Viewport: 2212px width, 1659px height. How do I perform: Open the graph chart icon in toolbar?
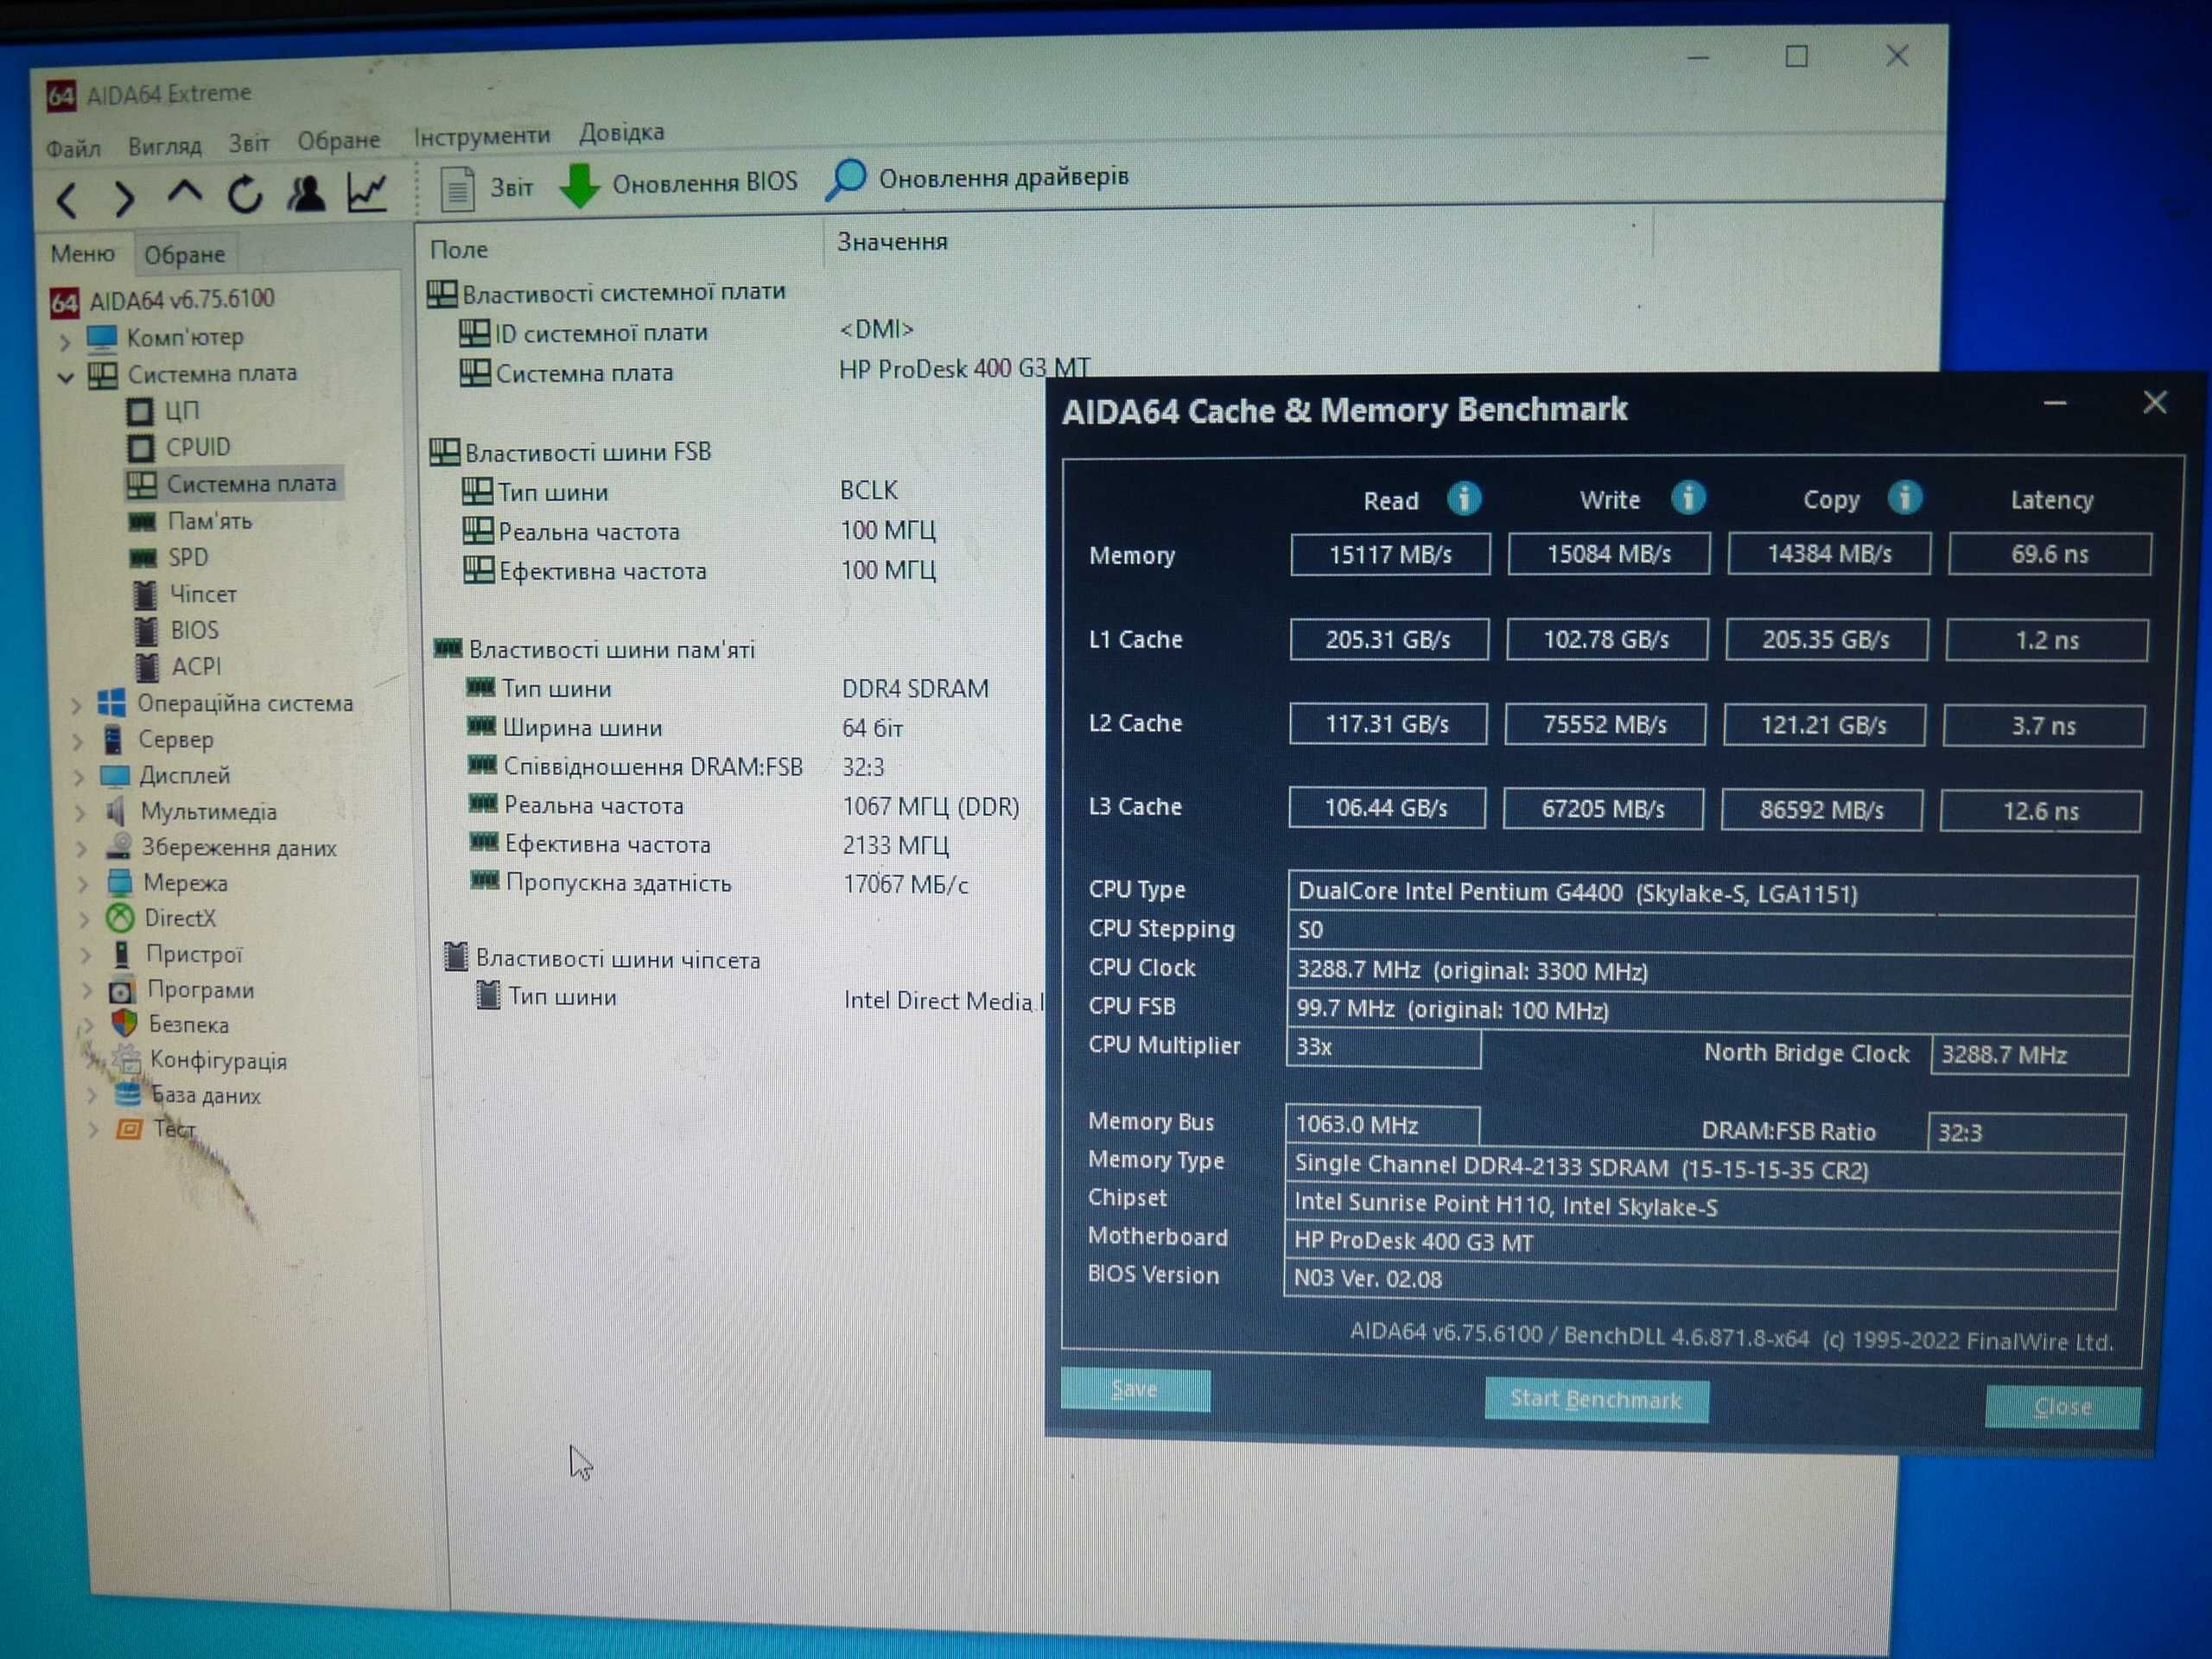[366, 191]
